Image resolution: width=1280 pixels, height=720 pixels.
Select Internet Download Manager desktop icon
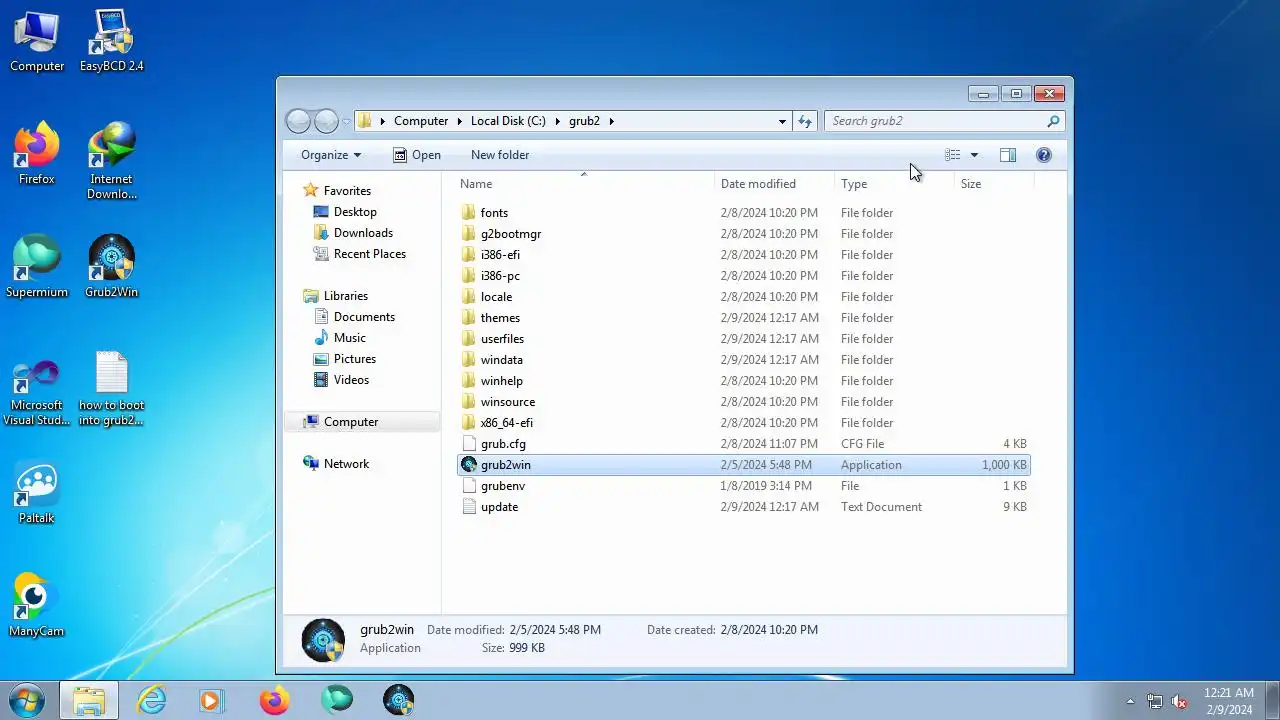coord(111,162)
